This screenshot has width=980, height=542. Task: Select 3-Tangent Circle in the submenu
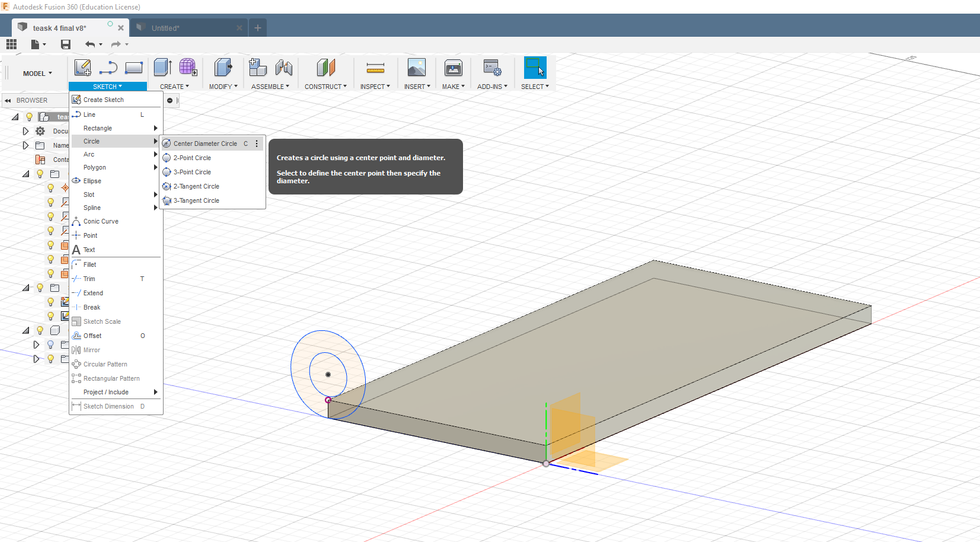pyautogui.click(x=196, y=201)
